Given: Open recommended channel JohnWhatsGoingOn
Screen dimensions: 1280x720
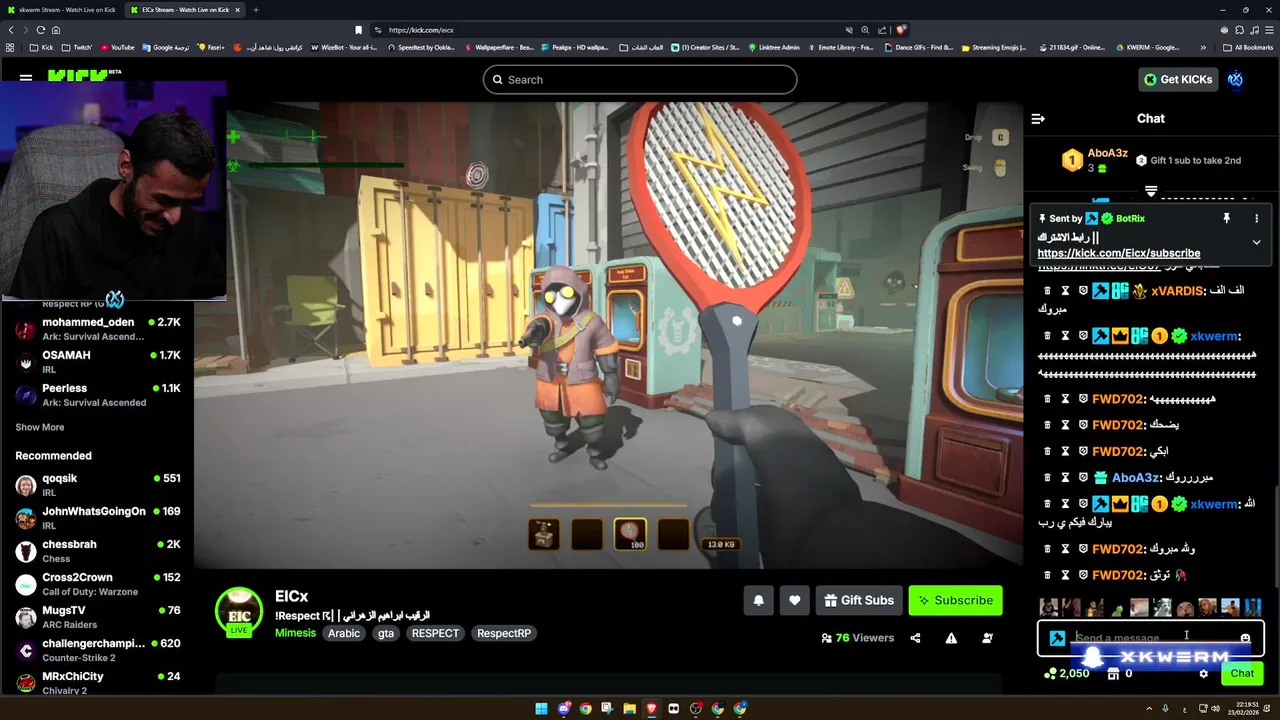Looking at the screenshot, I should tap(98, 518).
